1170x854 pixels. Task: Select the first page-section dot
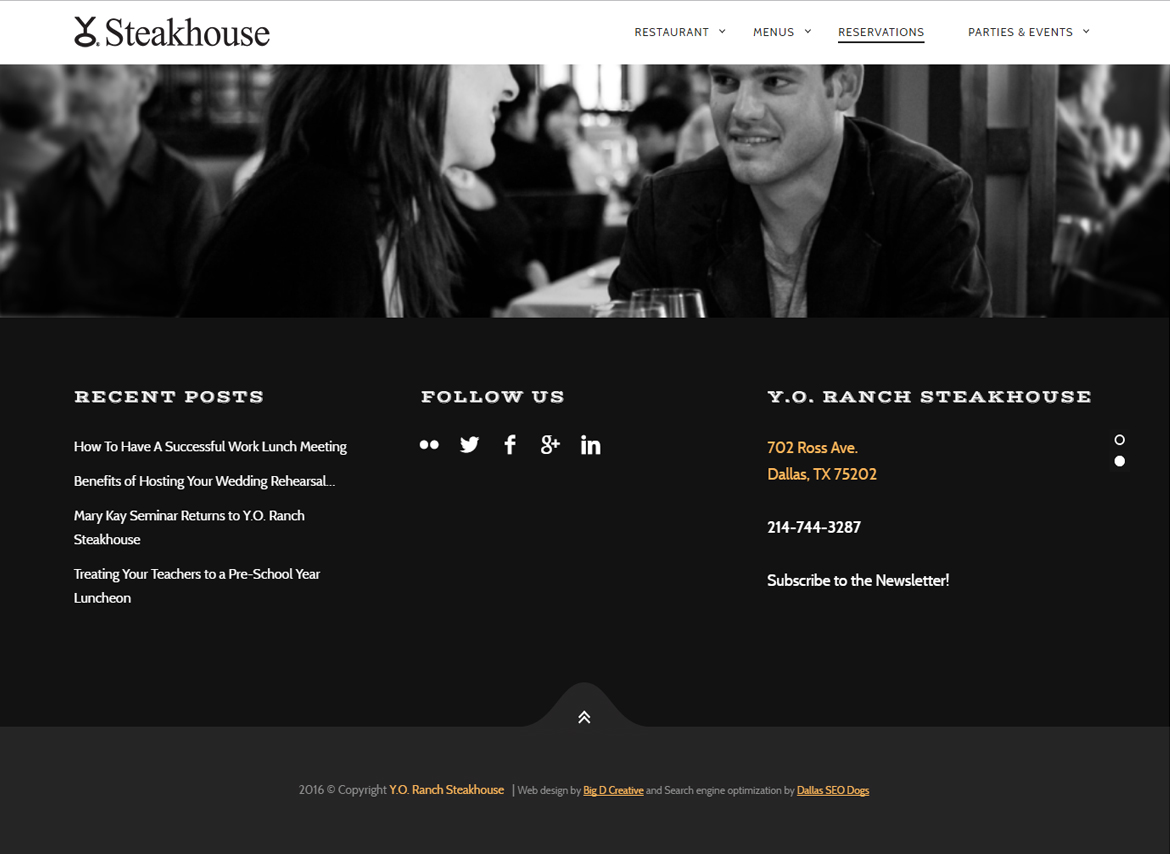point(1119,439)
